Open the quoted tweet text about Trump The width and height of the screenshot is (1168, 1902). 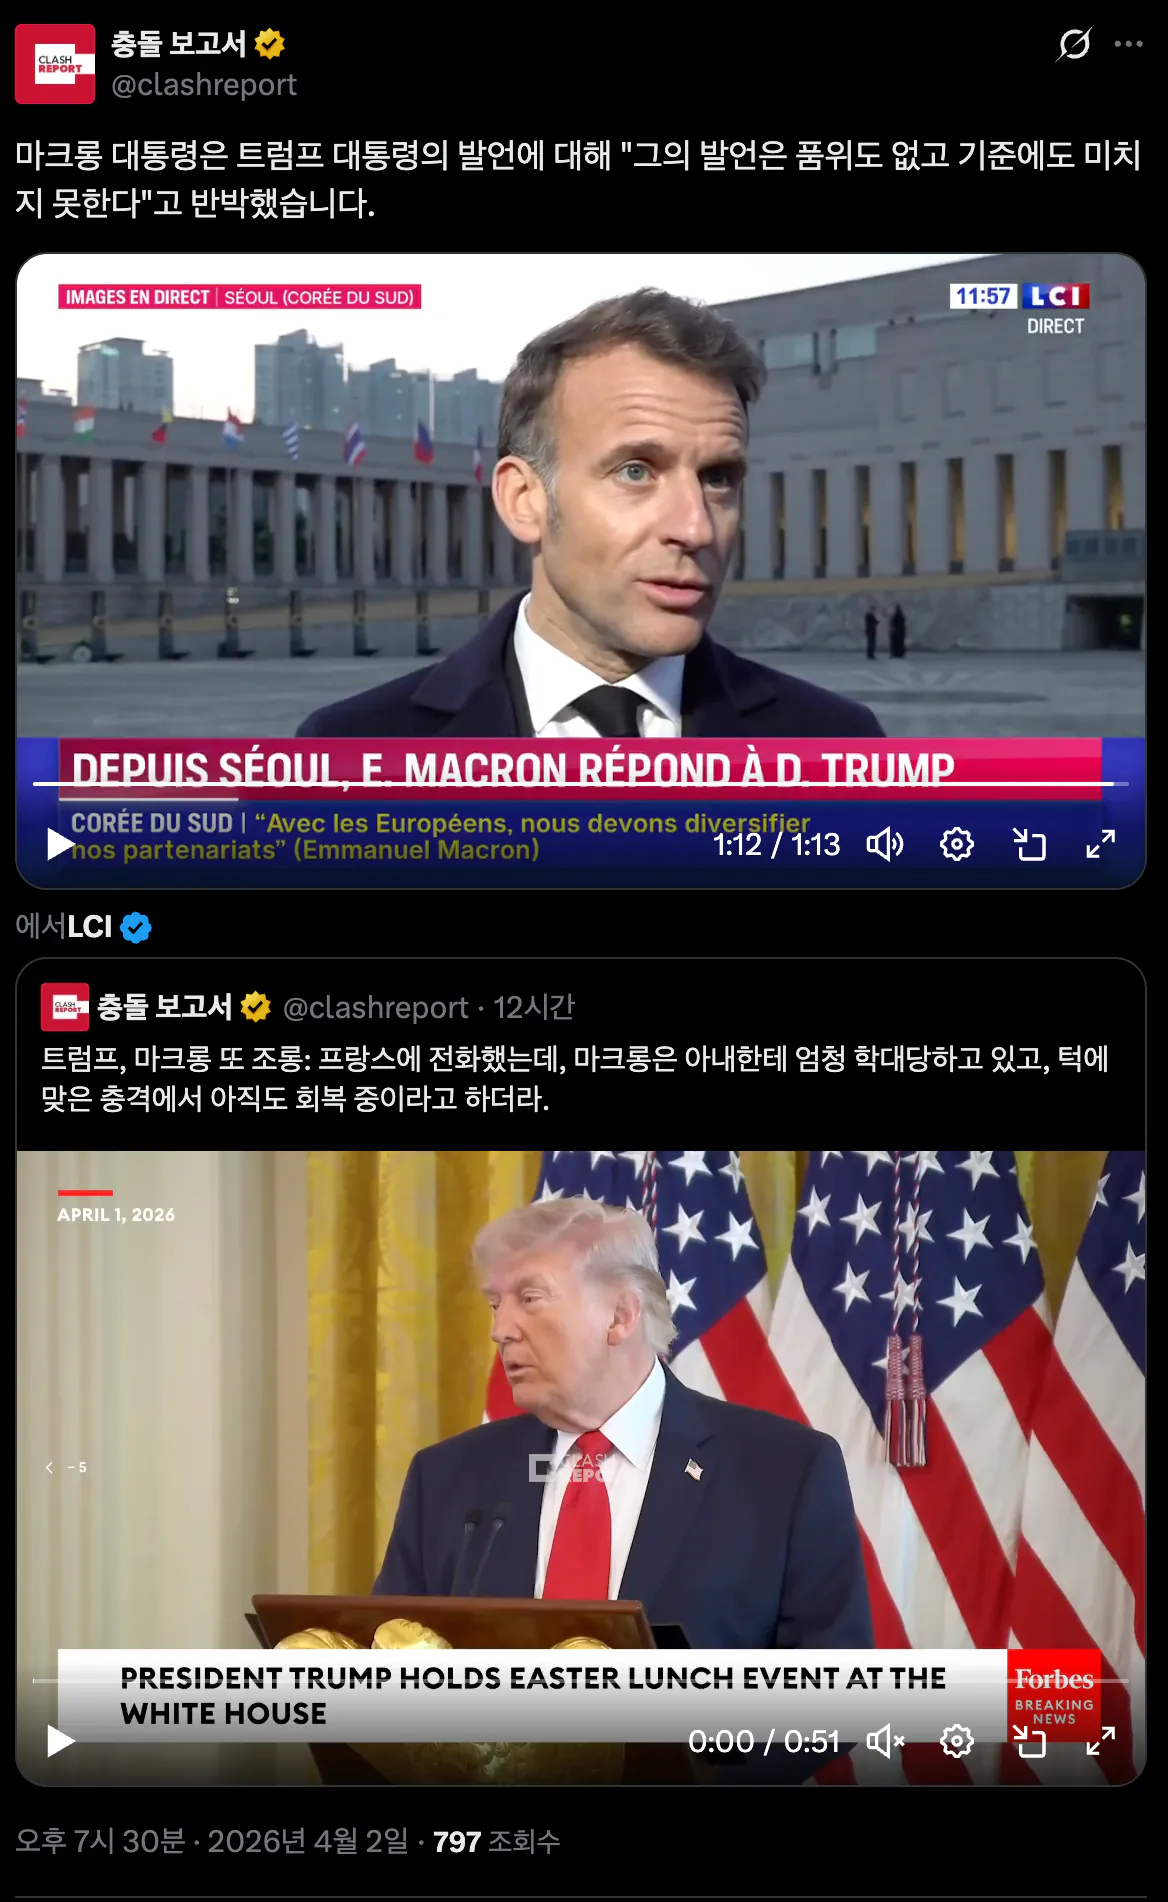575,1078
